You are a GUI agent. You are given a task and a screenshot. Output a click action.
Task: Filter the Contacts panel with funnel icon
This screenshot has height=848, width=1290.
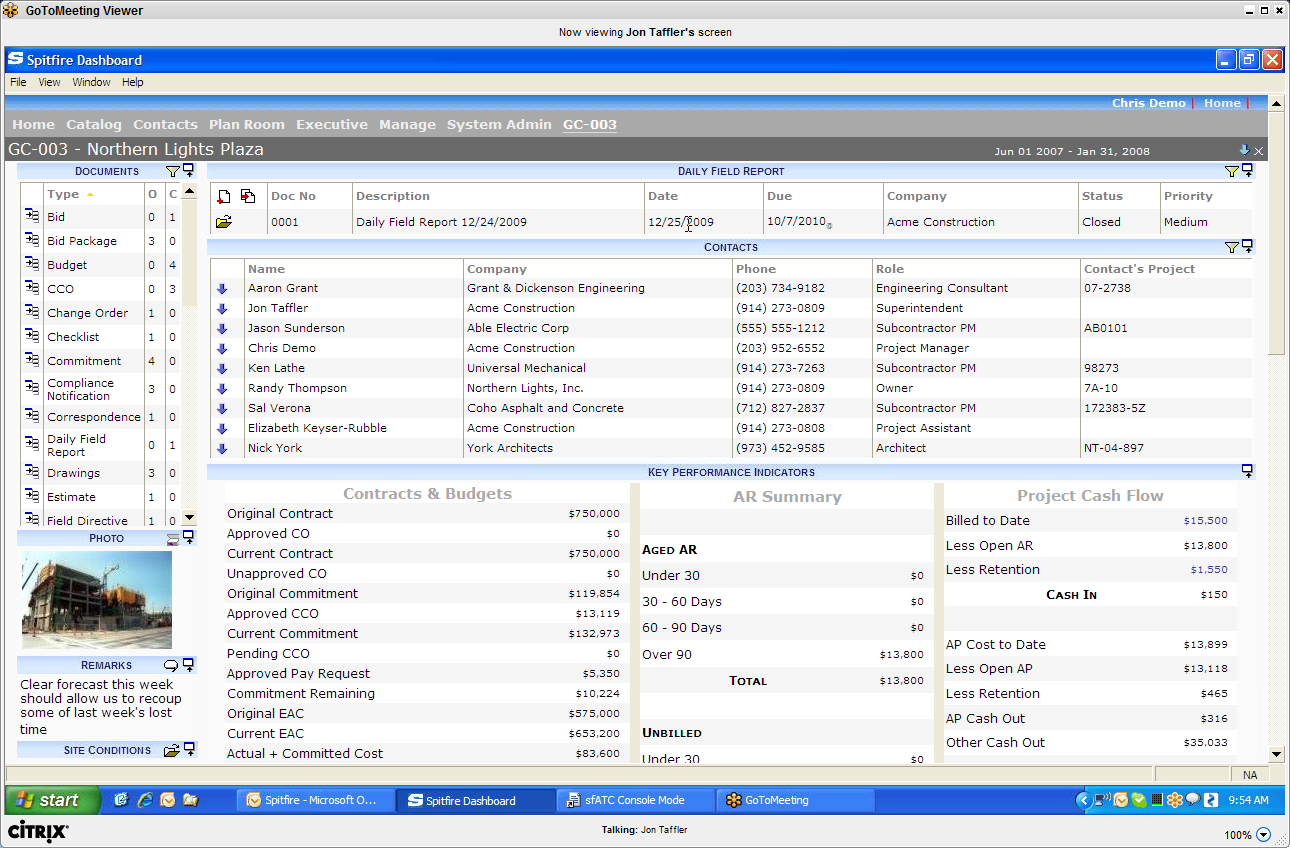(x=1232, y=247)
